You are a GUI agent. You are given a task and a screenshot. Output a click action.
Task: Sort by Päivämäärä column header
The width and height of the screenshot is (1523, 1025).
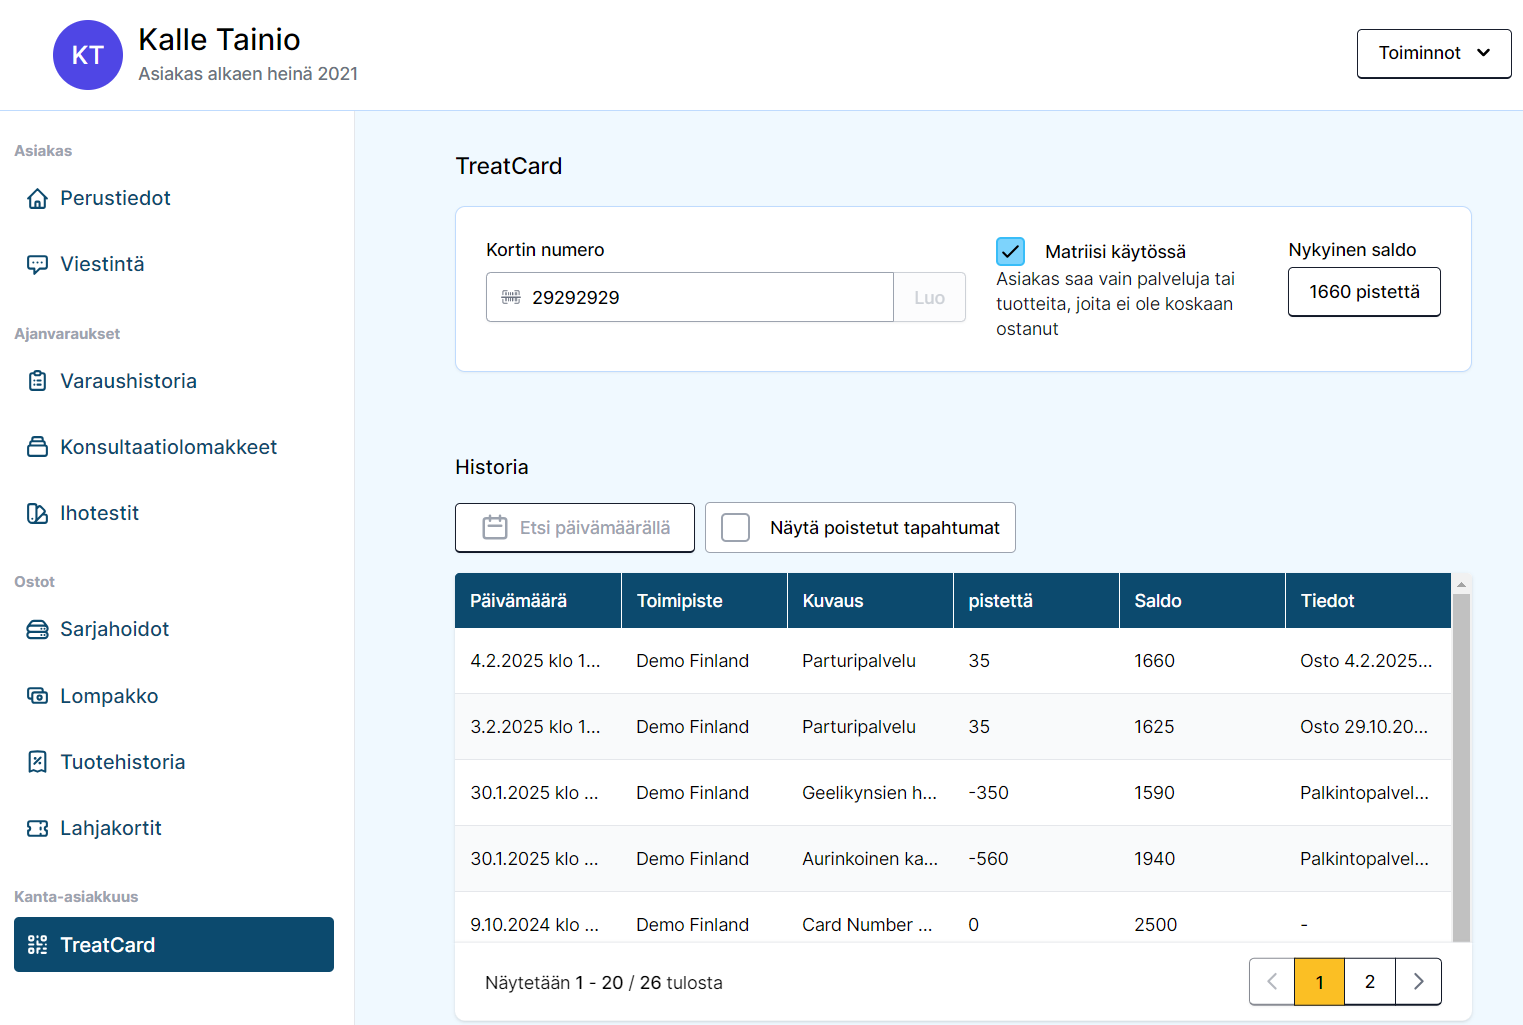[538, 601]
